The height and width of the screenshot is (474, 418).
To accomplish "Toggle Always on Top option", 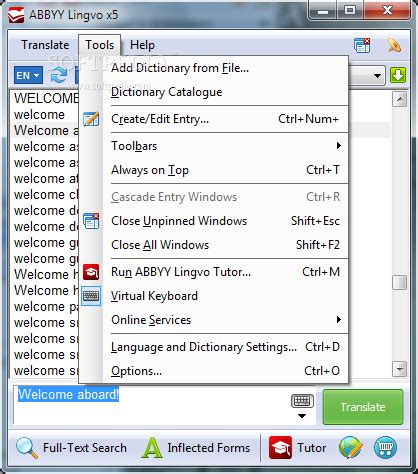I will tap(213, 170).
